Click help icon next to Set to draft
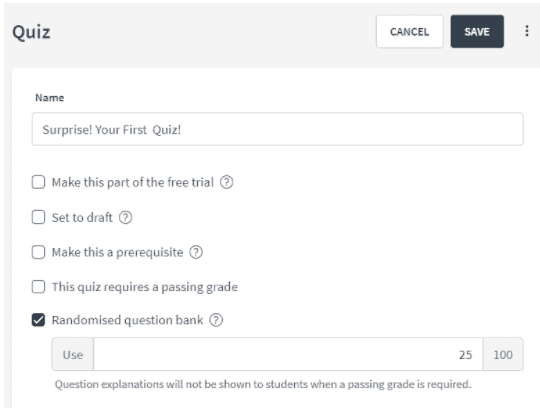 pos(125,217)
